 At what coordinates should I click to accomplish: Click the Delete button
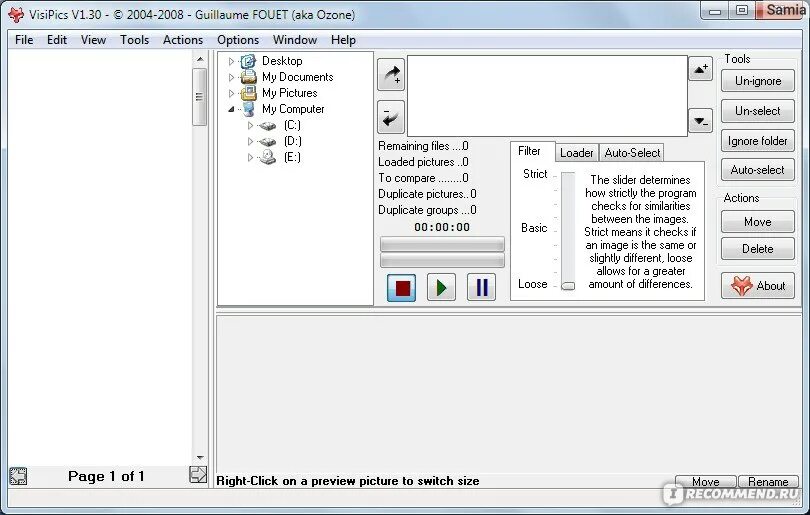[757, 249]
